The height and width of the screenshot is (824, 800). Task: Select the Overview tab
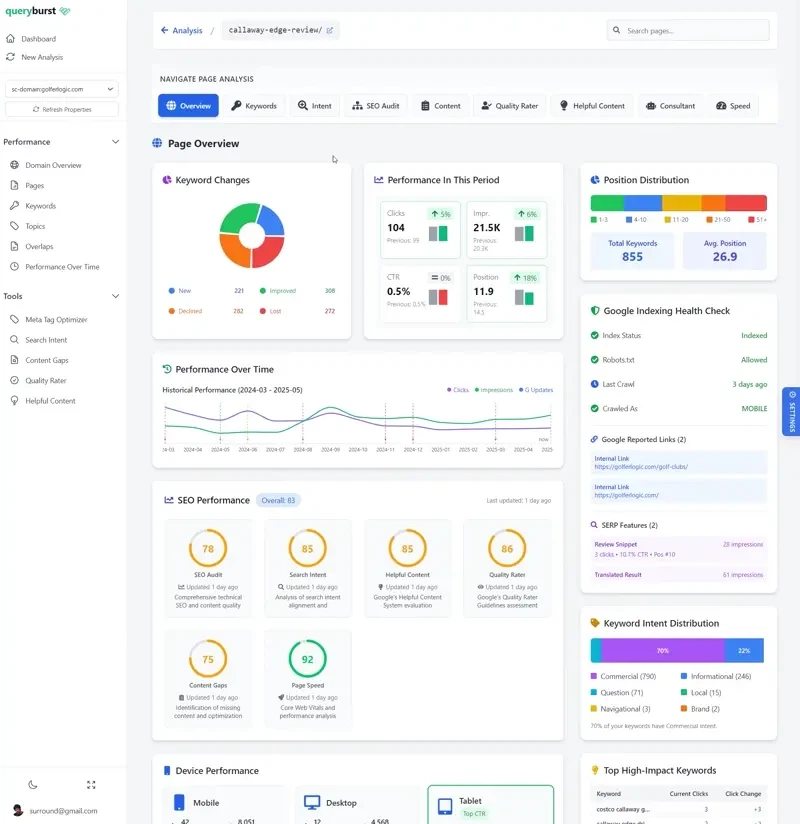pos(188,106)
